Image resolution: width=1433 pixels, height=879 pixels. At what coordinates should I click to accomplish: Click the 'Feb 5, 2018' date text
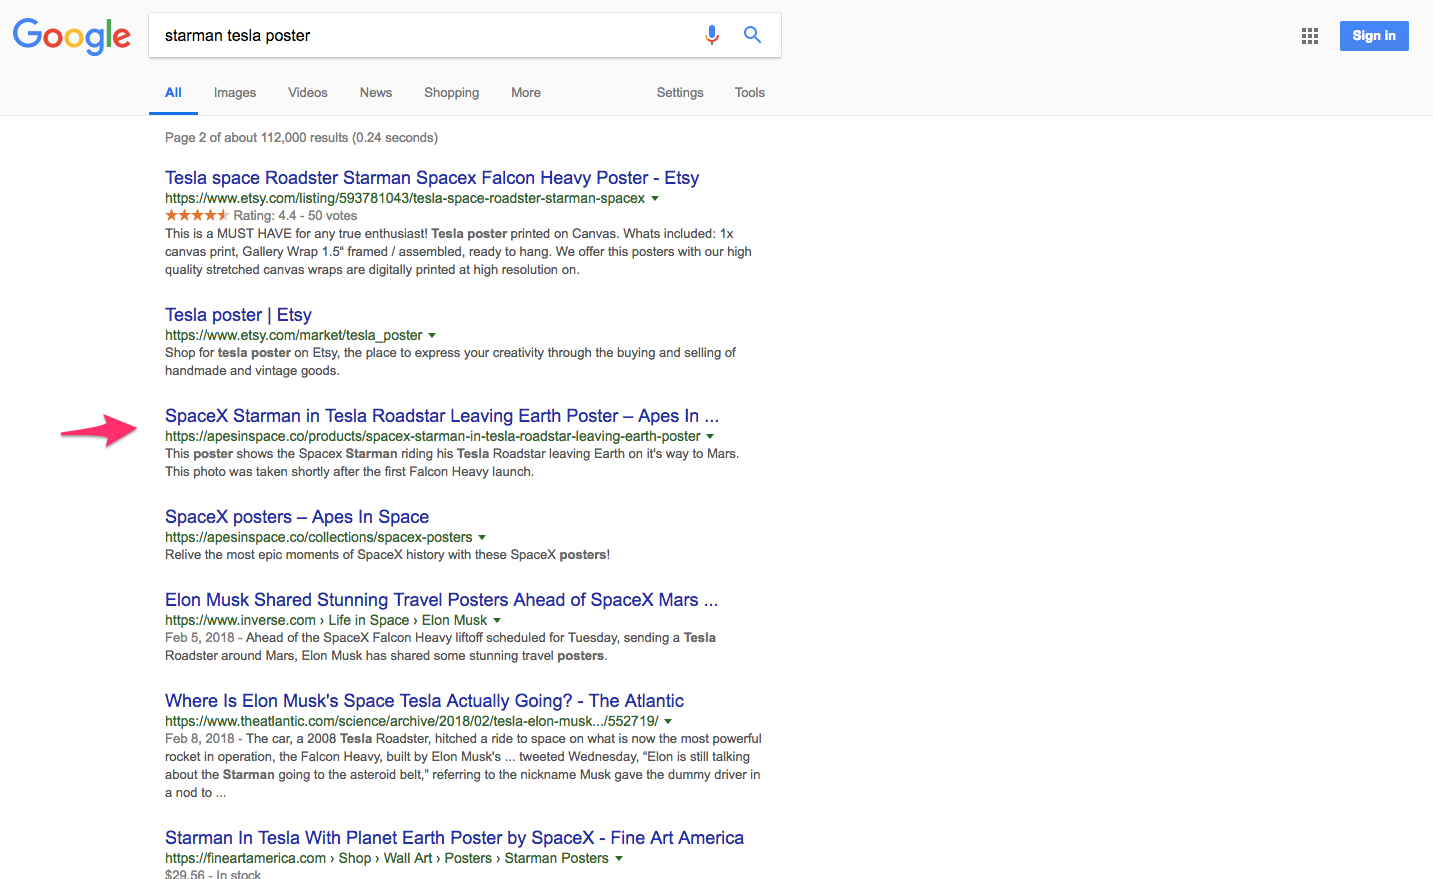pos(200,637)
